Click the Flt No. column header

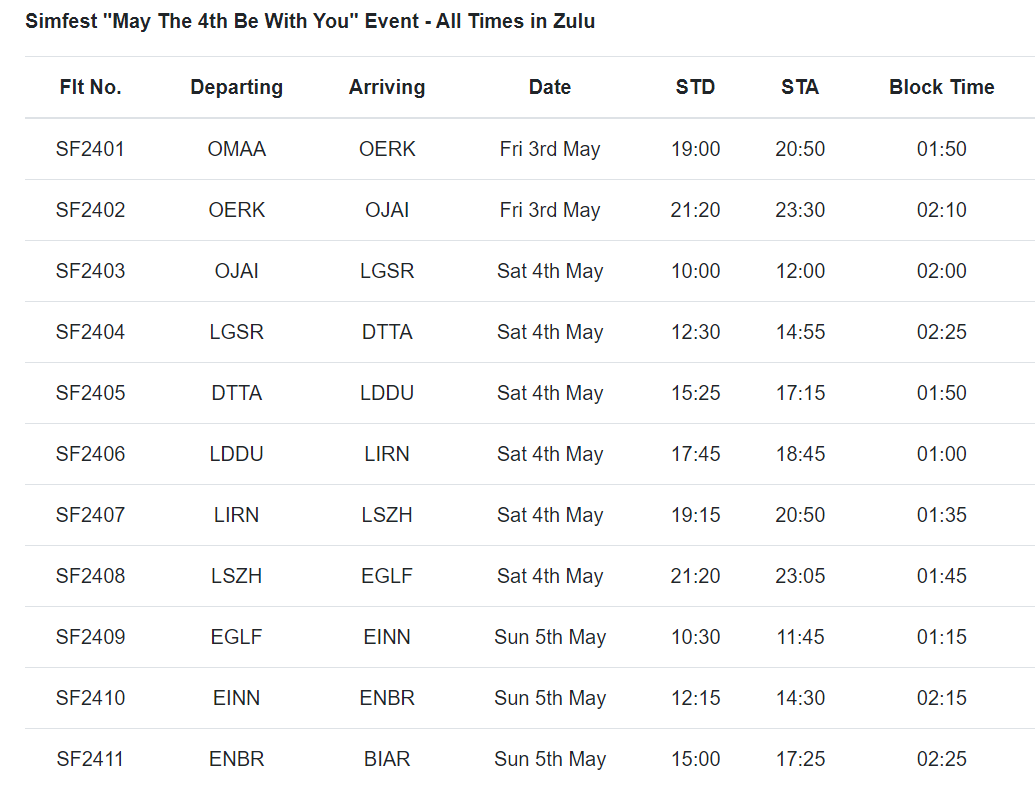(90, 87)
